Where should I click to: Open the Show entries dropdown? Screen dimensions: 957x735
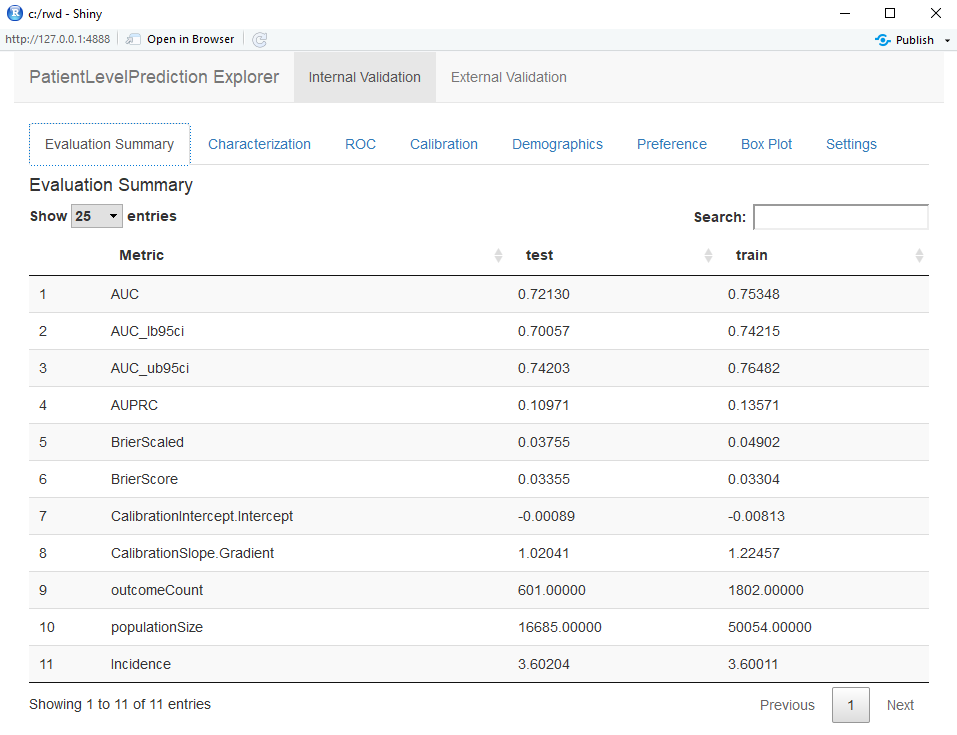click(96, 216)
